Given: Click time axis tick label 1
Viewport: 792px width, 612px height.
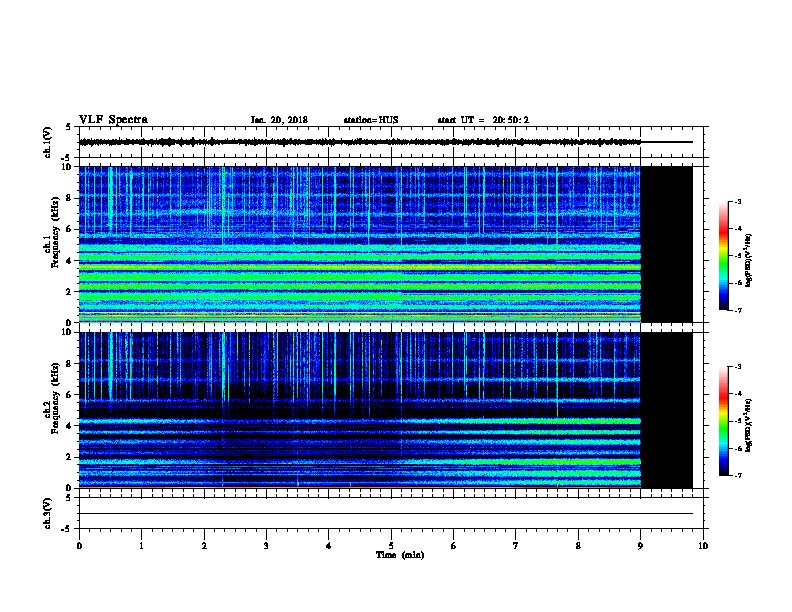Looking at the screenshot, I should tap(141, 545).
